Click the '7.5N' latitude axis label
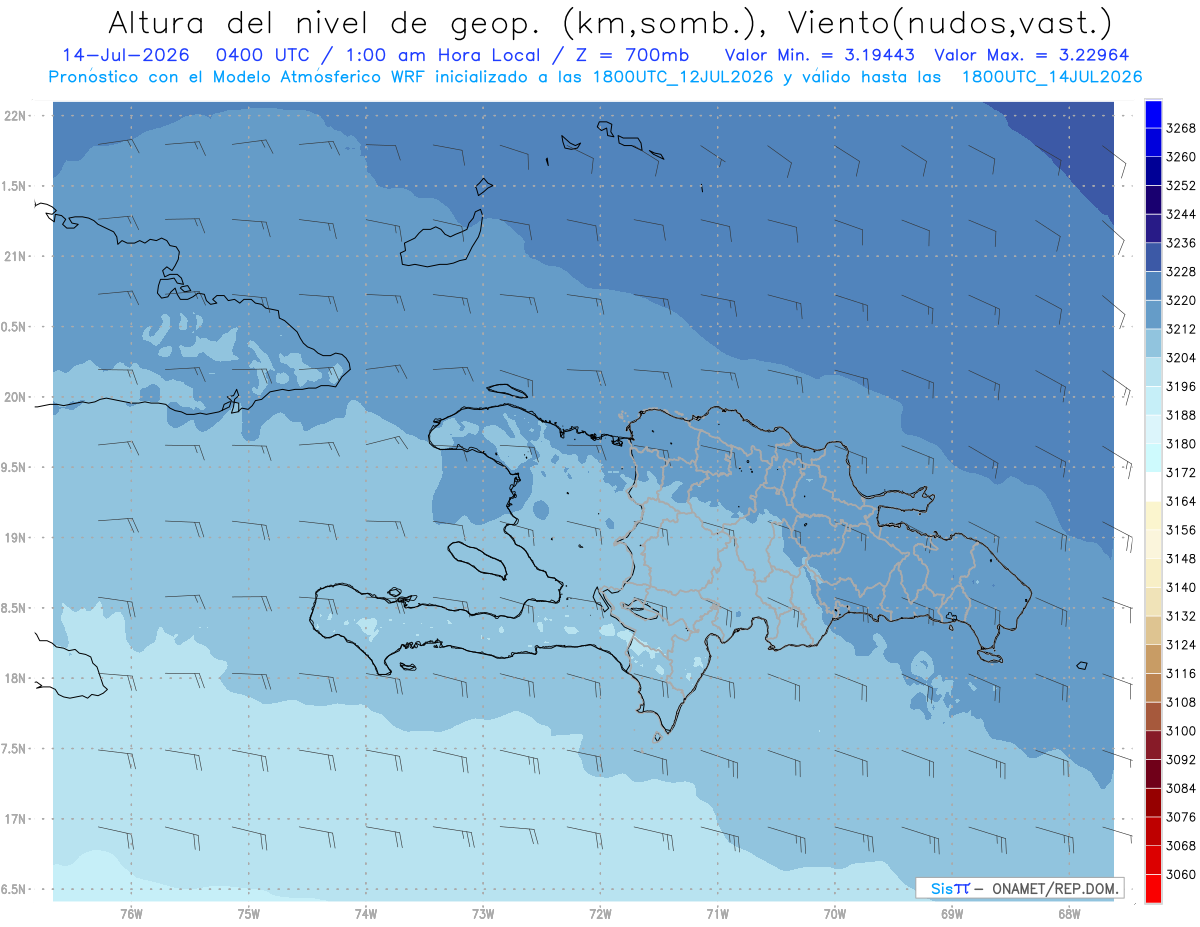The image size is (1200, 927). click(x=13, y=748)
